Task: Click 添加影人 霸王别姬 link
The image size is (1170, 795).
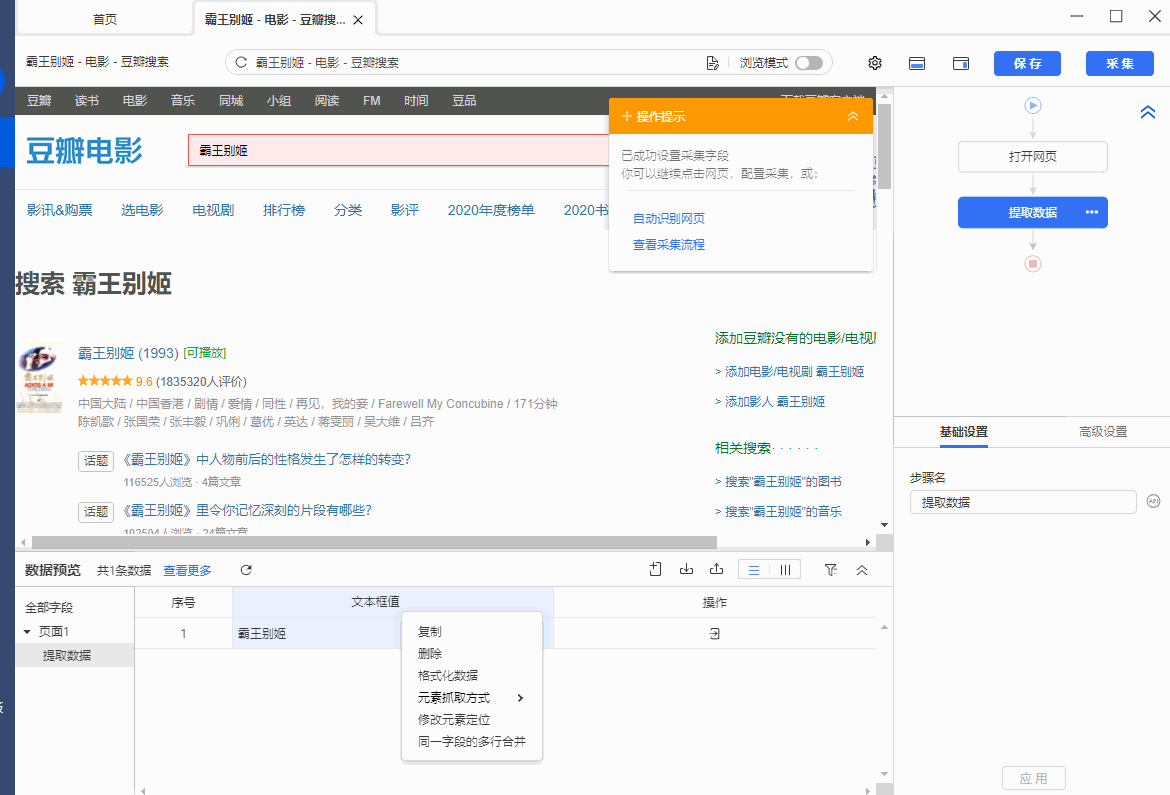Action: 775,402
